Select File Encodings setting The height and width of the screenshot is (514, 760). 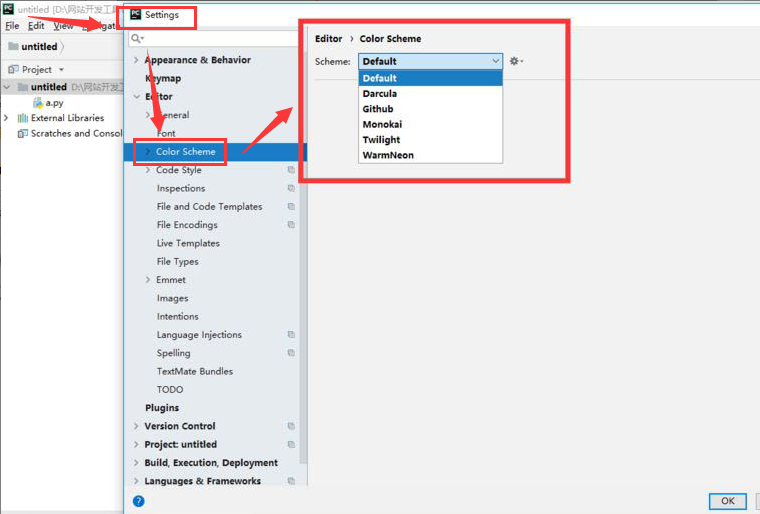tap(187, 225)
